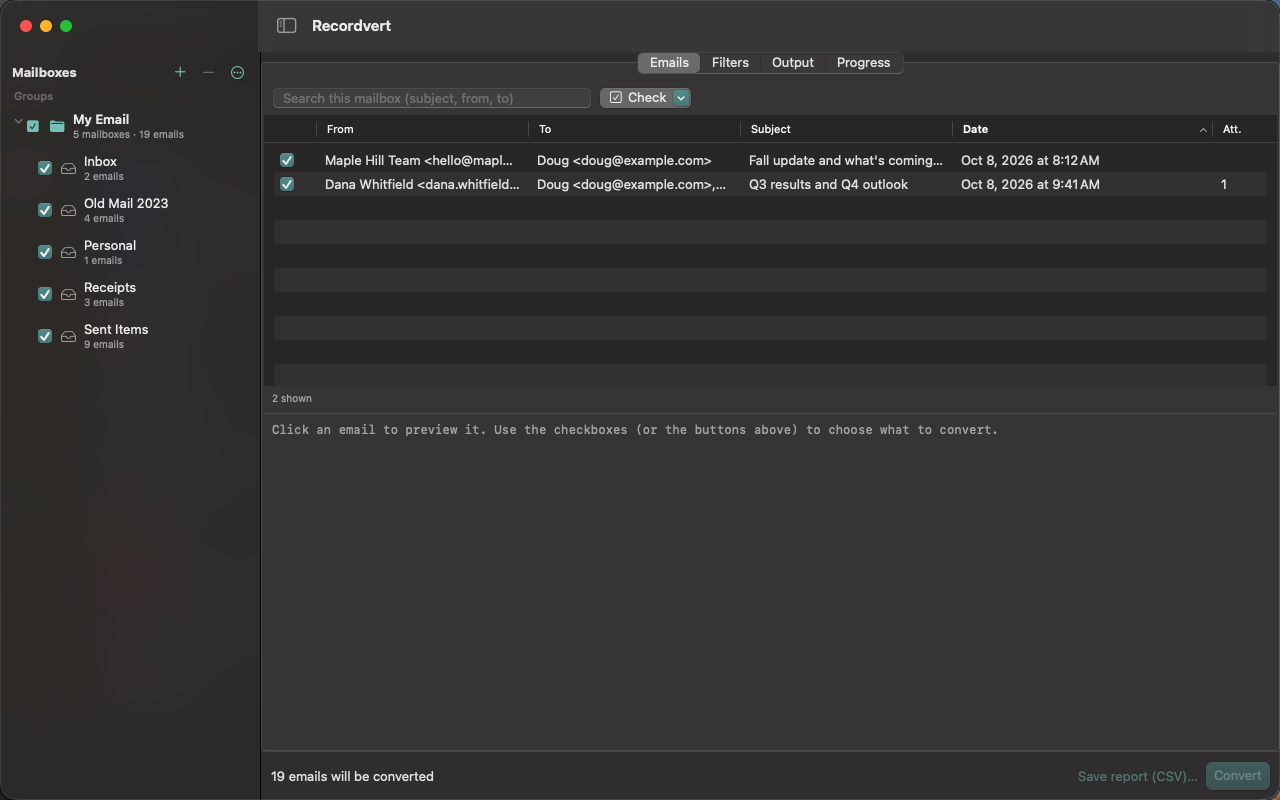Screen dimensions: 1280x800
Task: Sort by the From column header
Action: (x=421, y=129)
